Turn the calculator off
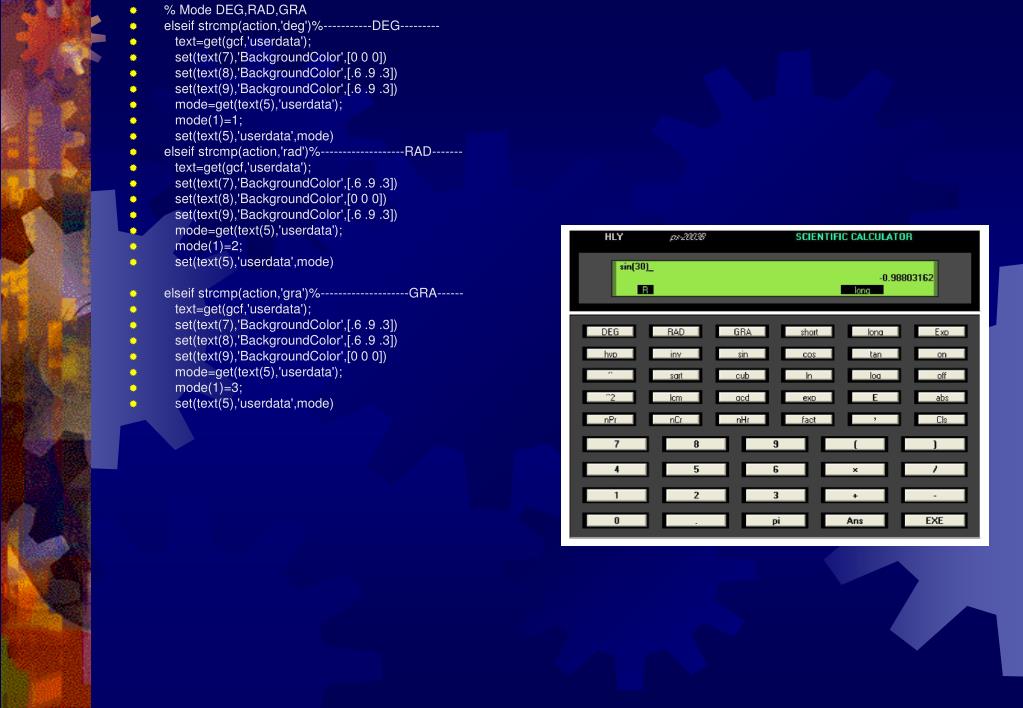The width and height of the screenshot is (1023, 708). 941,375
